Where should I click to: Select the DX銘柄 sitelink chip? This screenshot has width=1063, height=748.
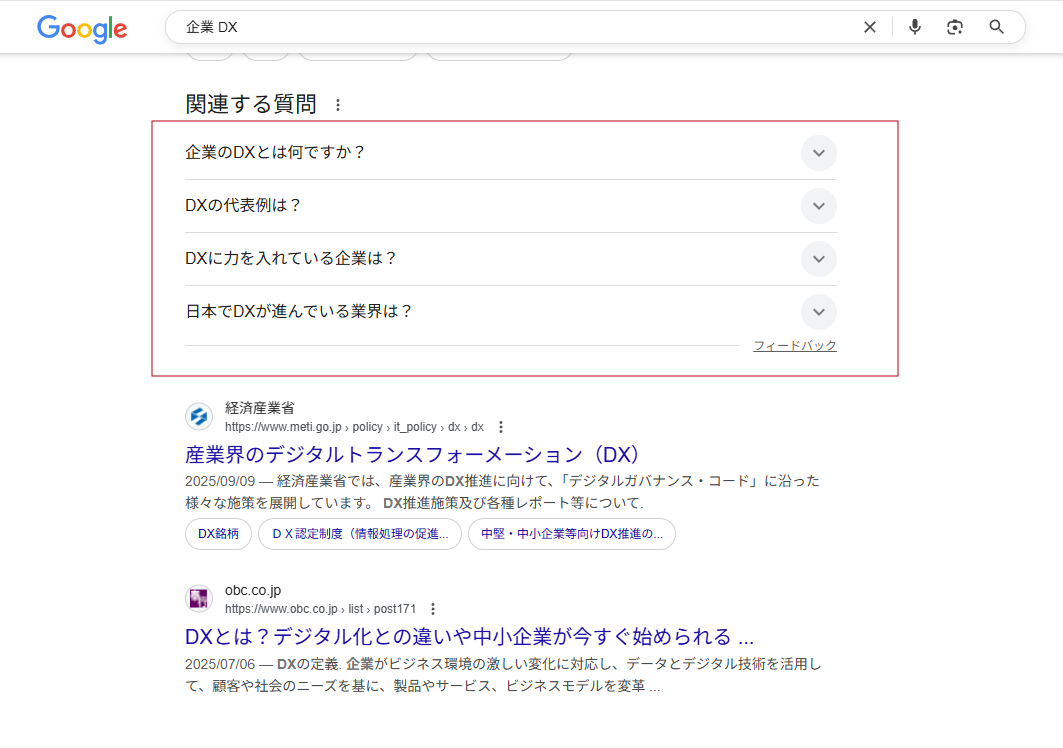(218, 534)
